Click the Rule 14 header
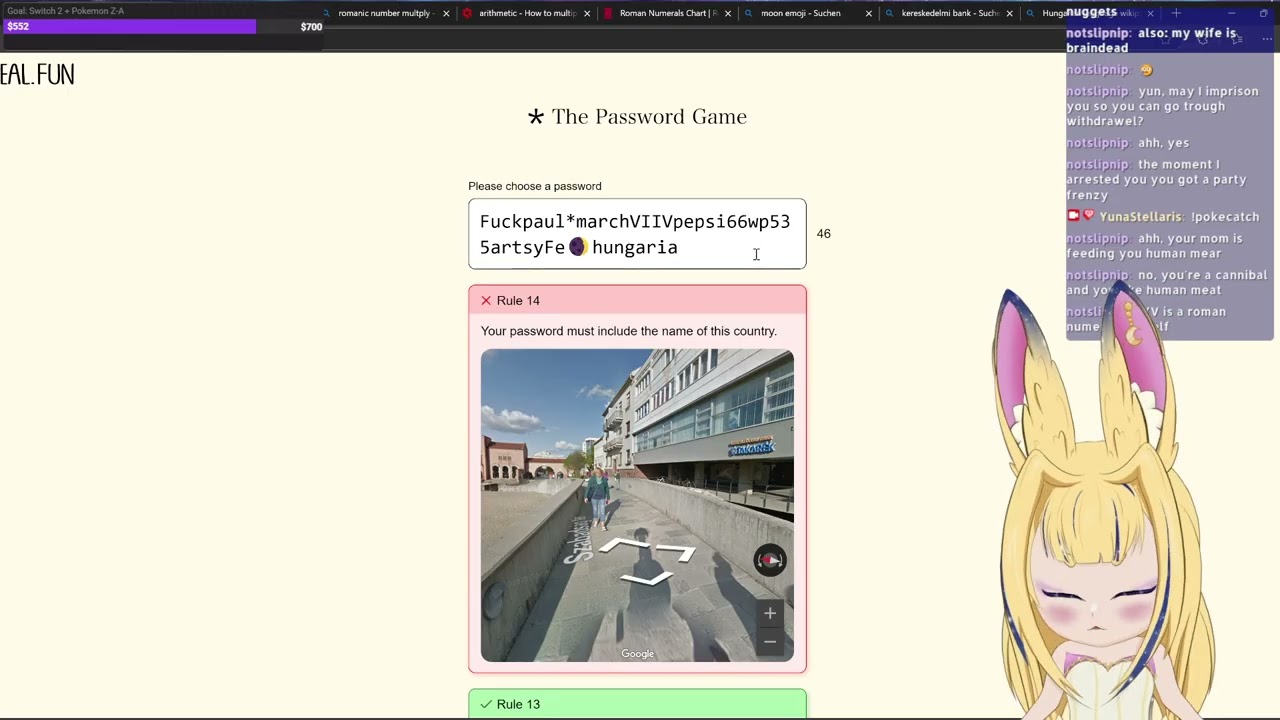The image size is (1280, 720). pyautogui.click(x=637, y=300)
